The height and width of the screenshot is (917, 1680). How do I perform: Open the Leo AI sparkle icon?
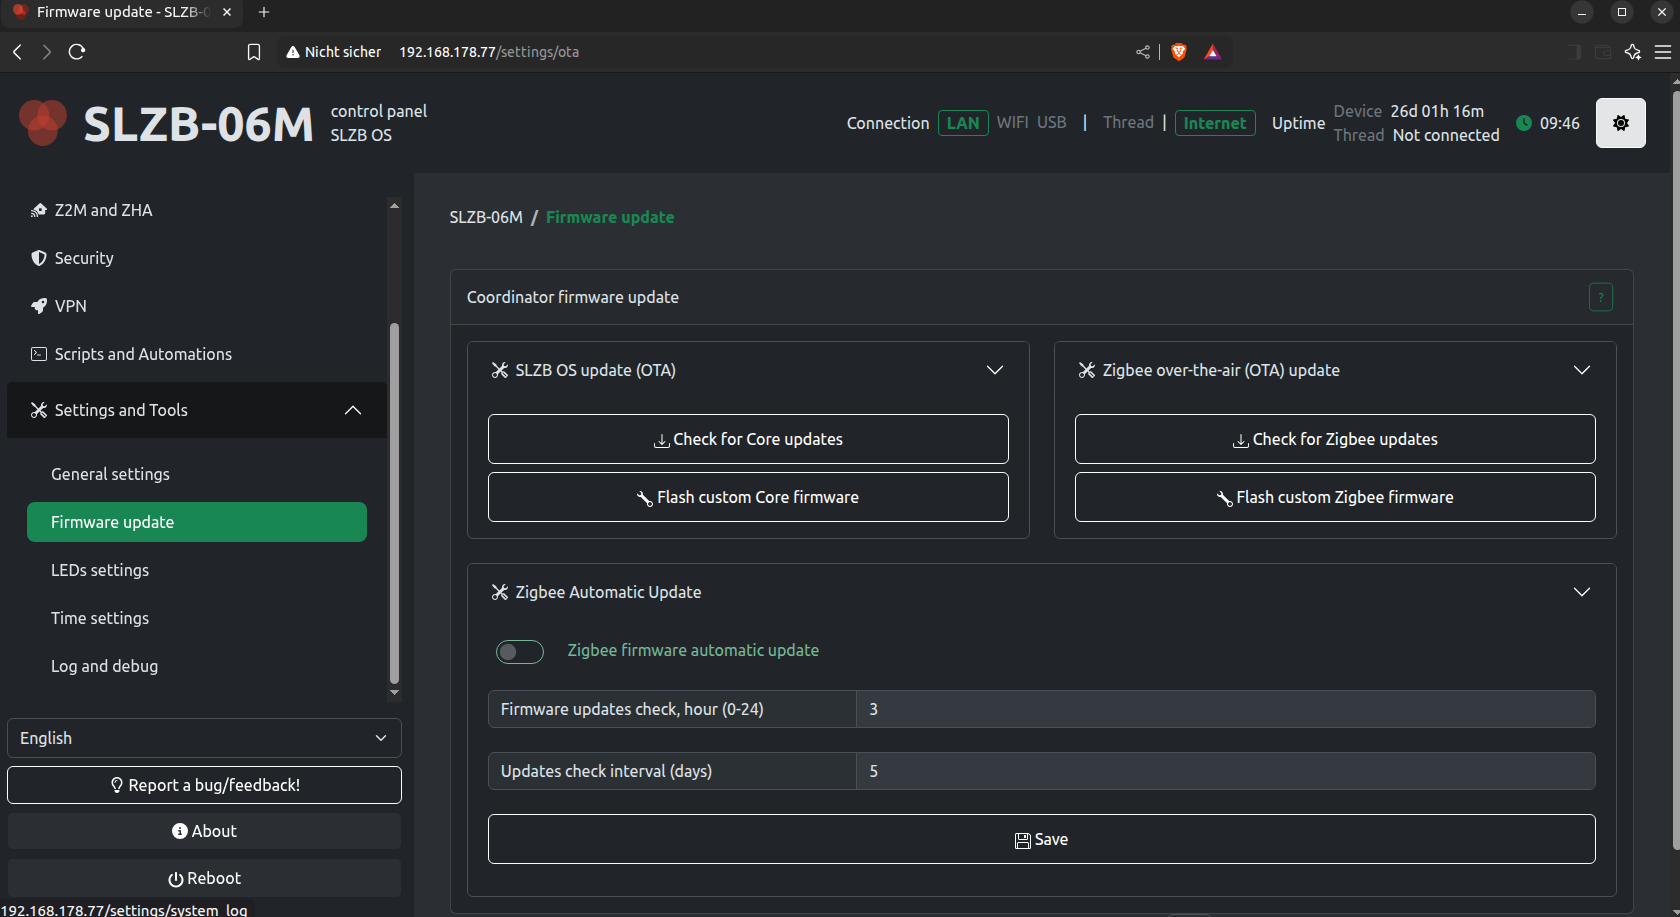click(1633, 52)
